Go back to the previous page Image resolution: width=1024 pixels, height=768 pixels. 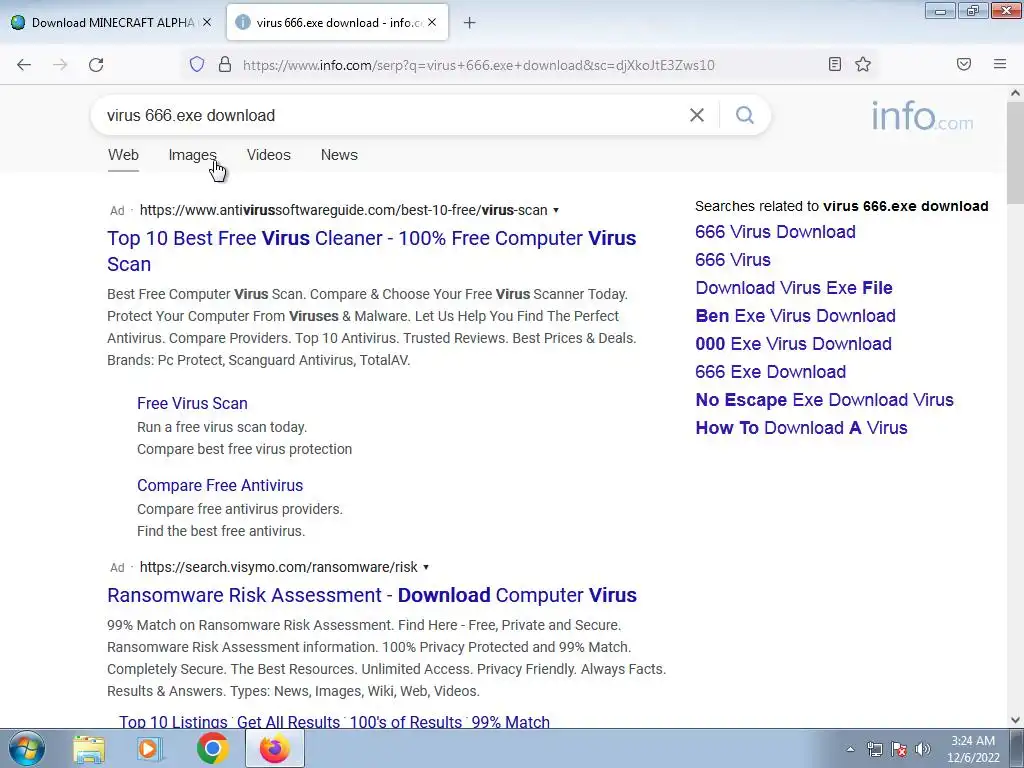coord(24,65)
